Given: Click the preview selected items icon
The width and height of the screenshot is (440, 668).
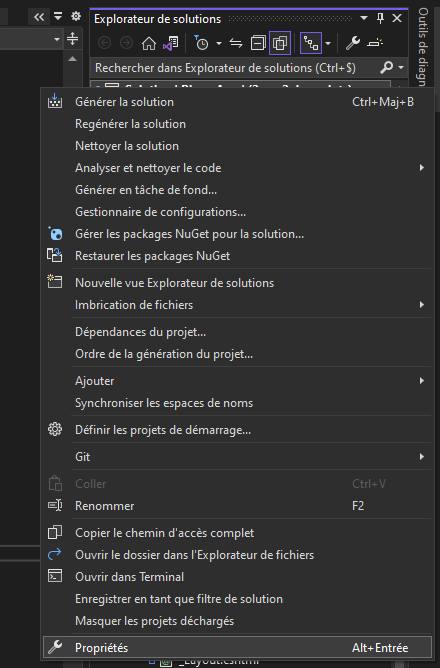Looking at the screenshot, I should (375, 43).
